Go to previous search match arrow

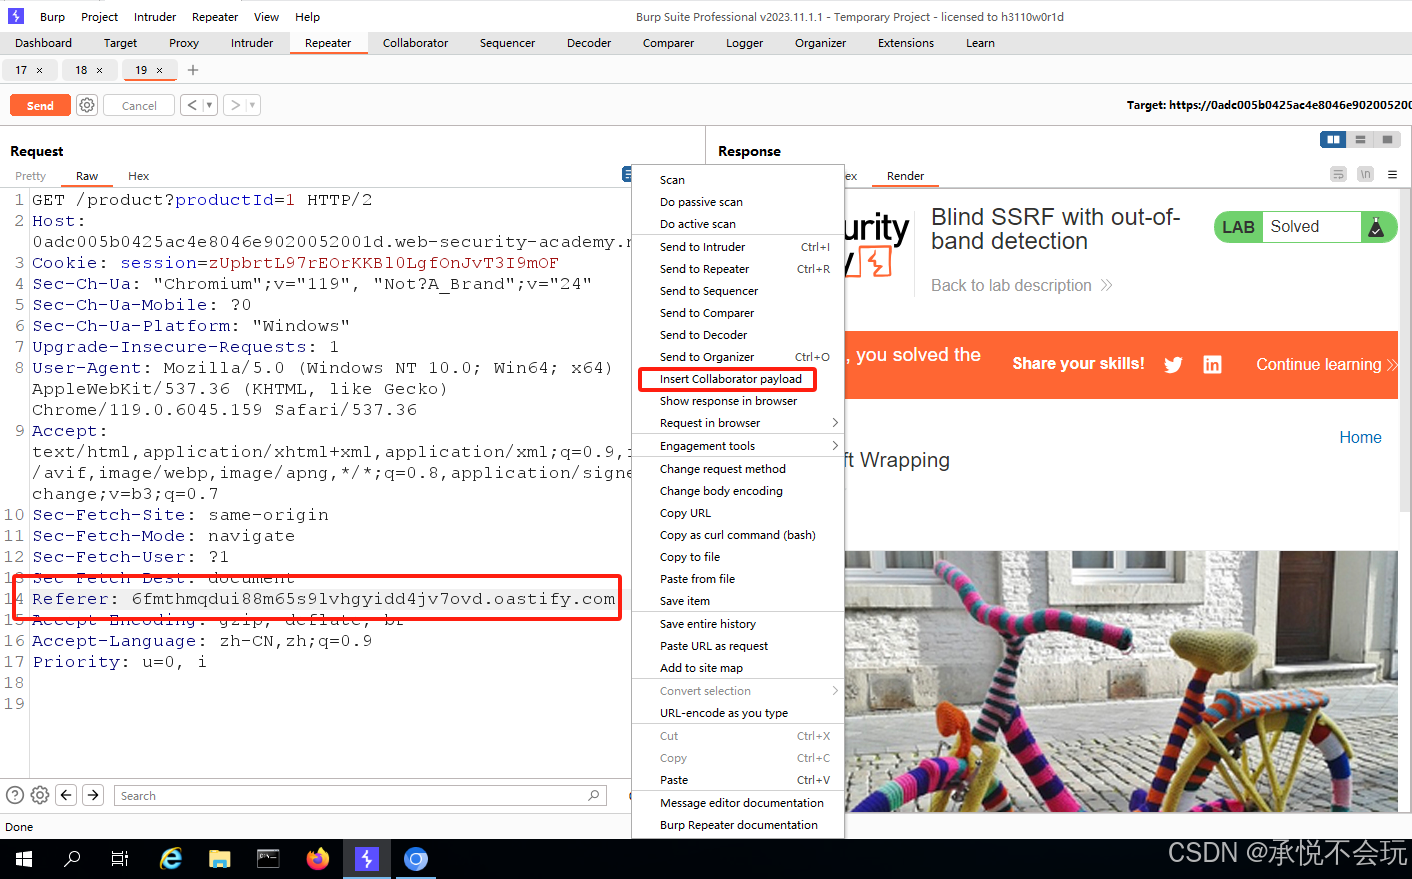click(x=66, y=795)
